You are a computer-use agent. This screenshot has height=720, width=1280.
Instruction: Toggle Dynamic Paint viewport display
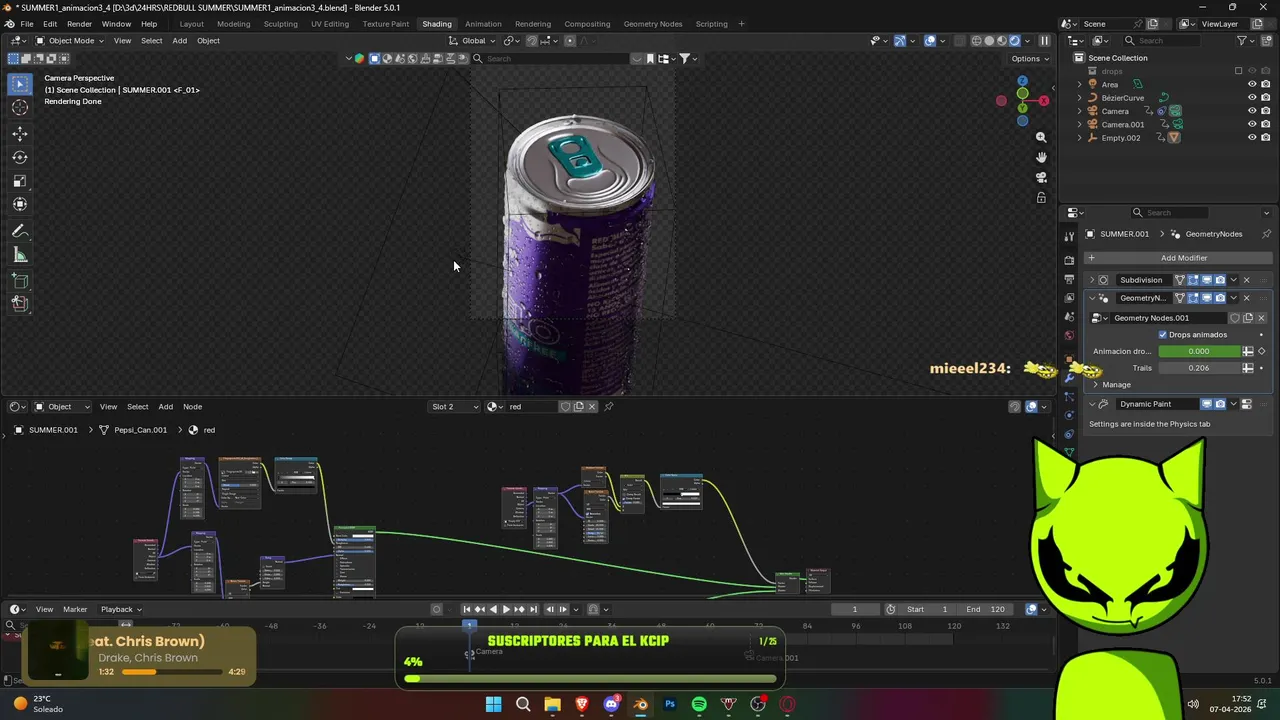1207,404
